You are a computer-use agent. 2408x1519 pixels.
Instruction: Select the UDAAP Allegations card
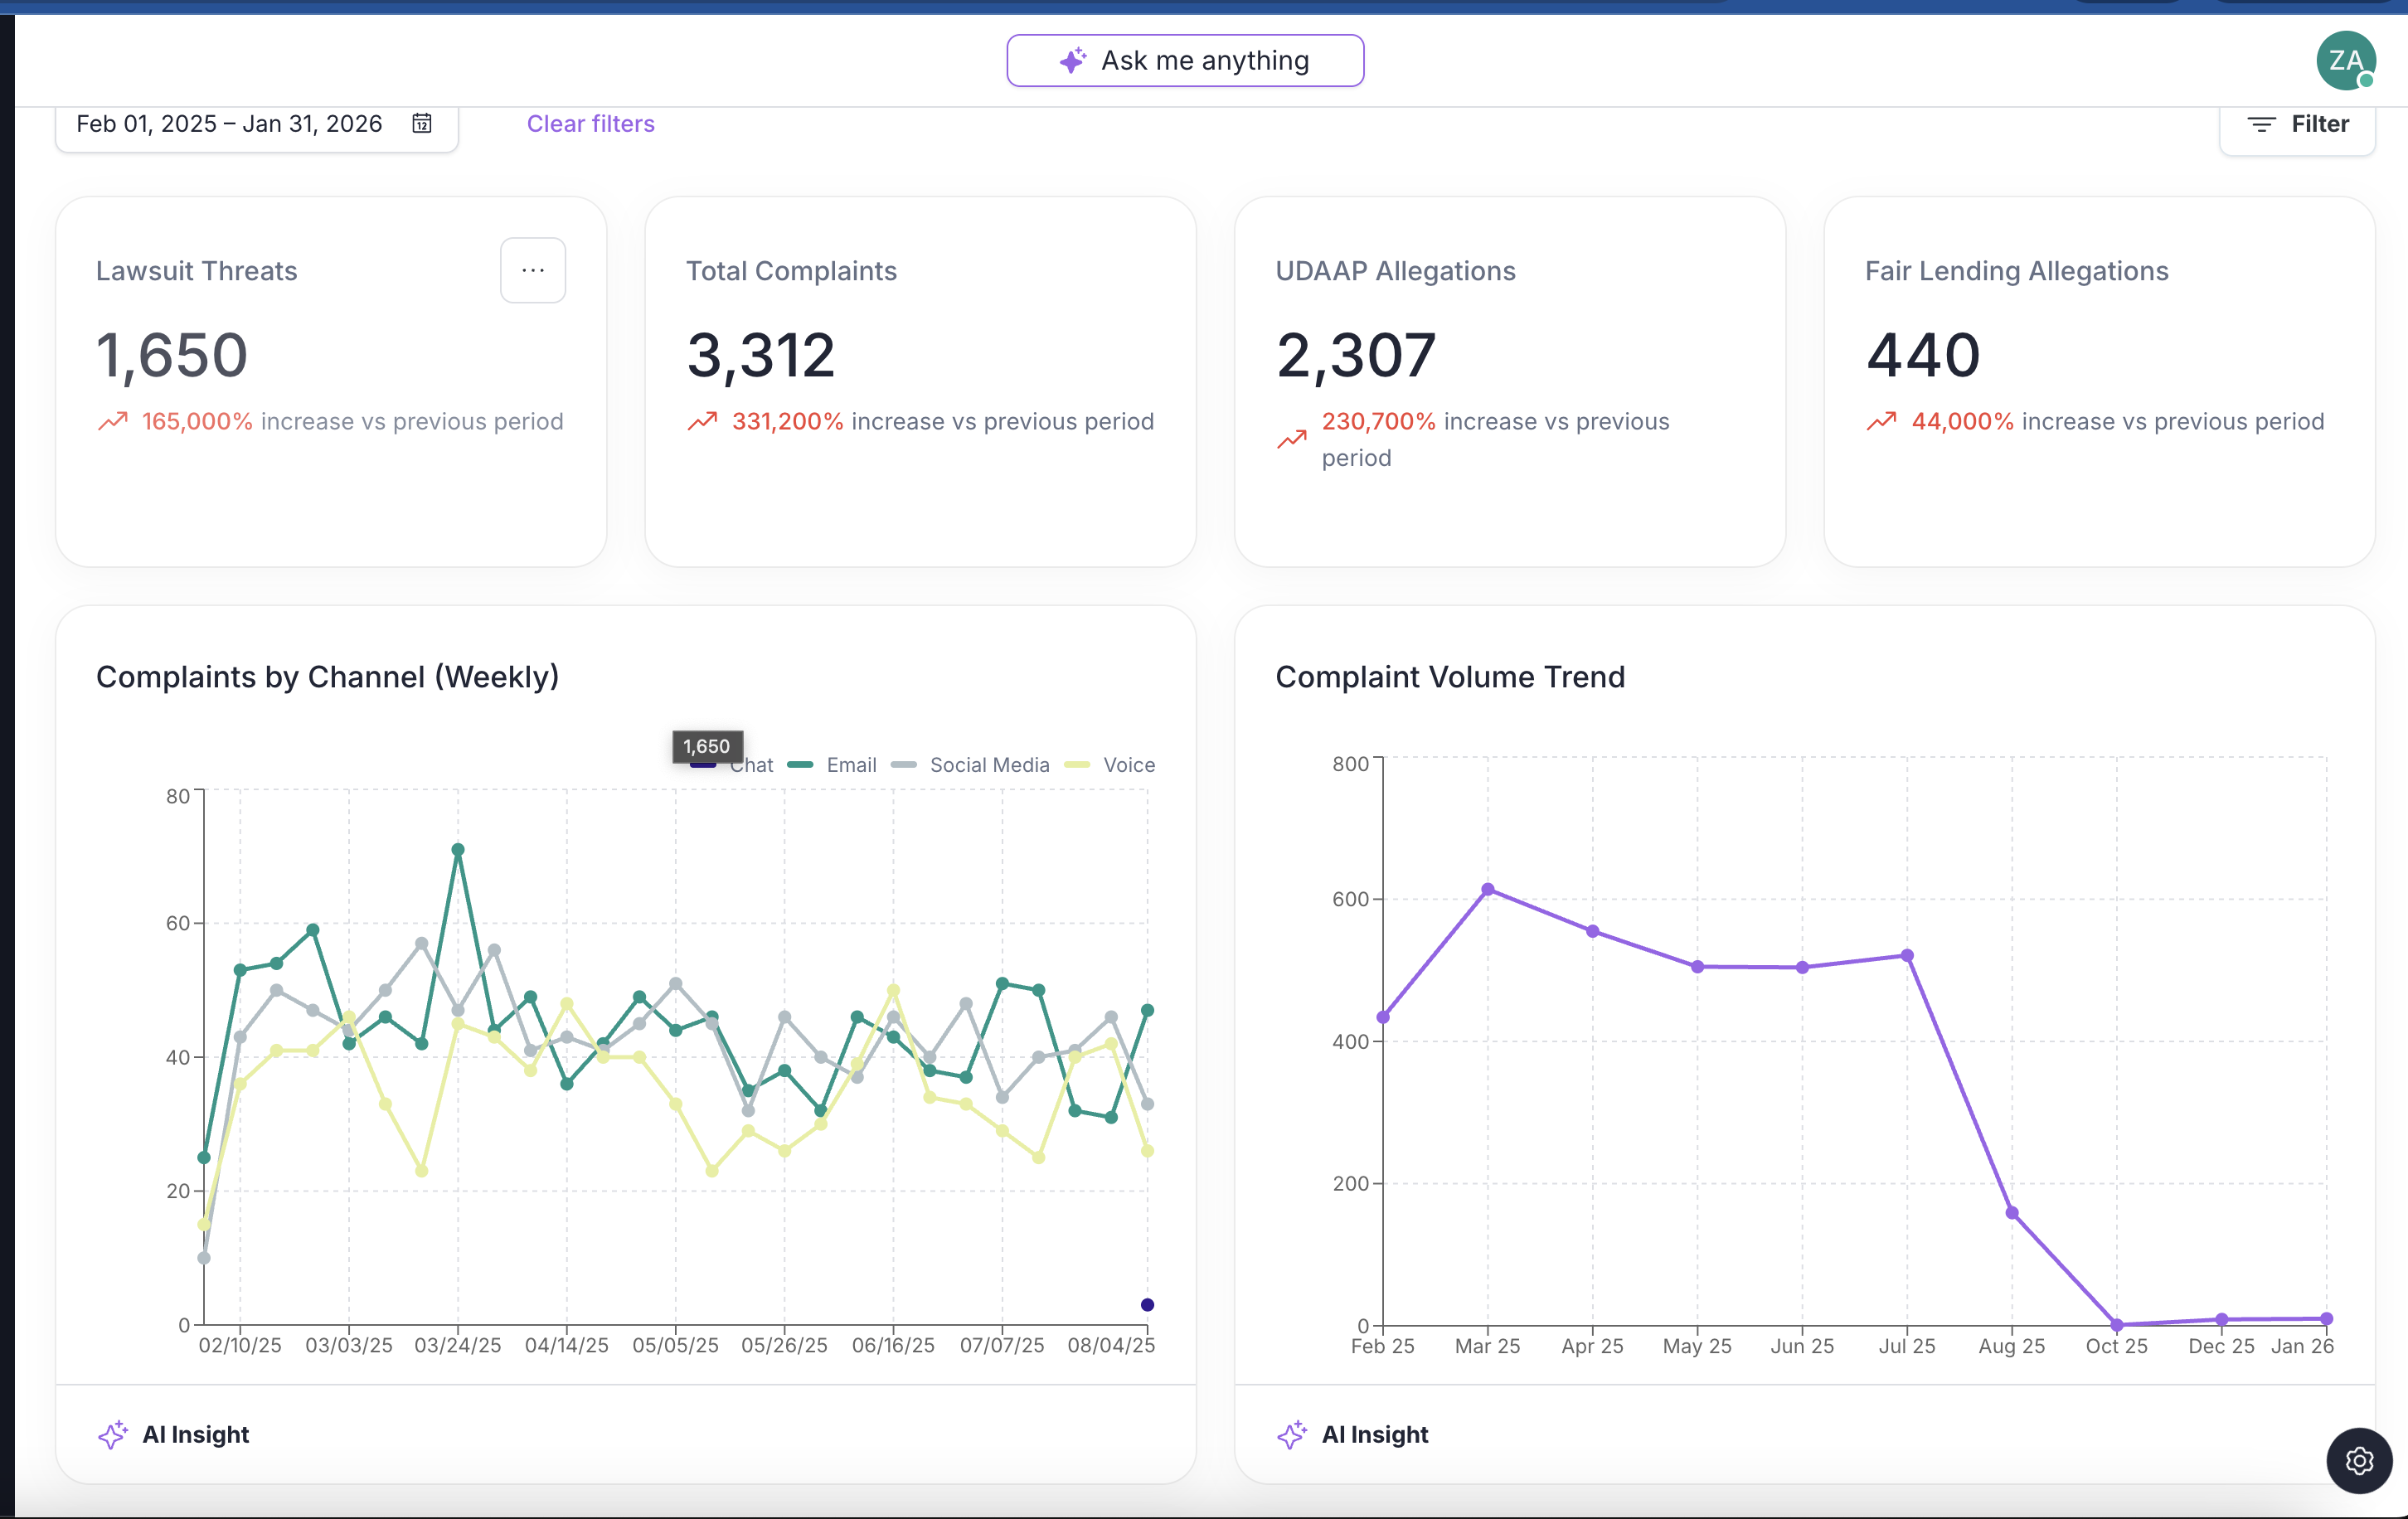point(1510,380)
